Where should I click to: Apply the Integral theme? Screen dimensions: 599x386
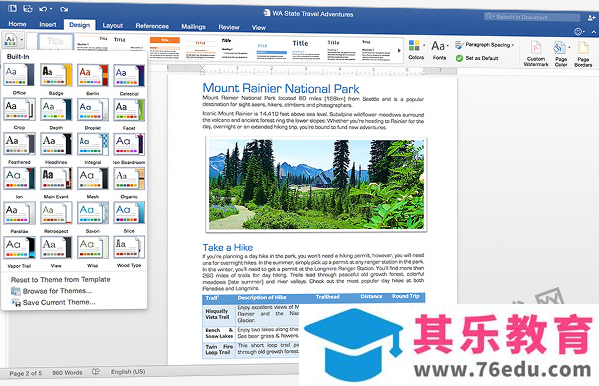(x=92, y=144)
